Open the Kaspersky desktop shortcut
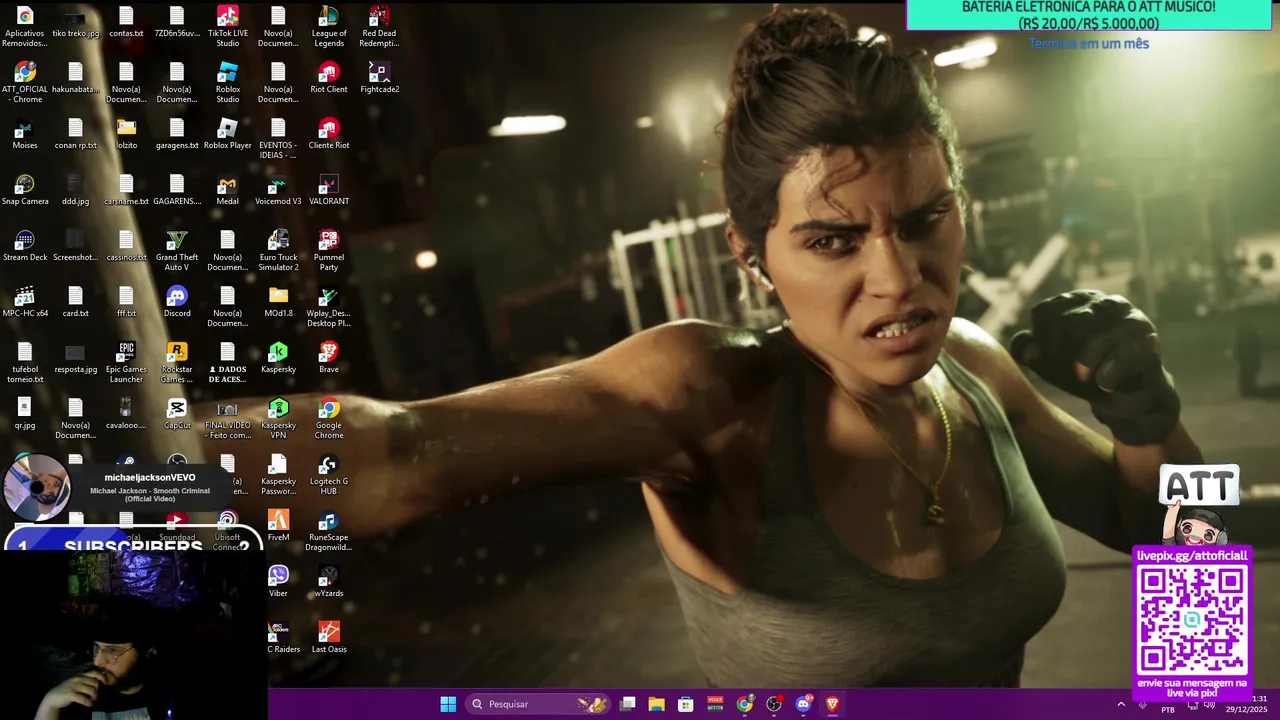Viewport: 1280px width, 720px height. click(278, 358)
